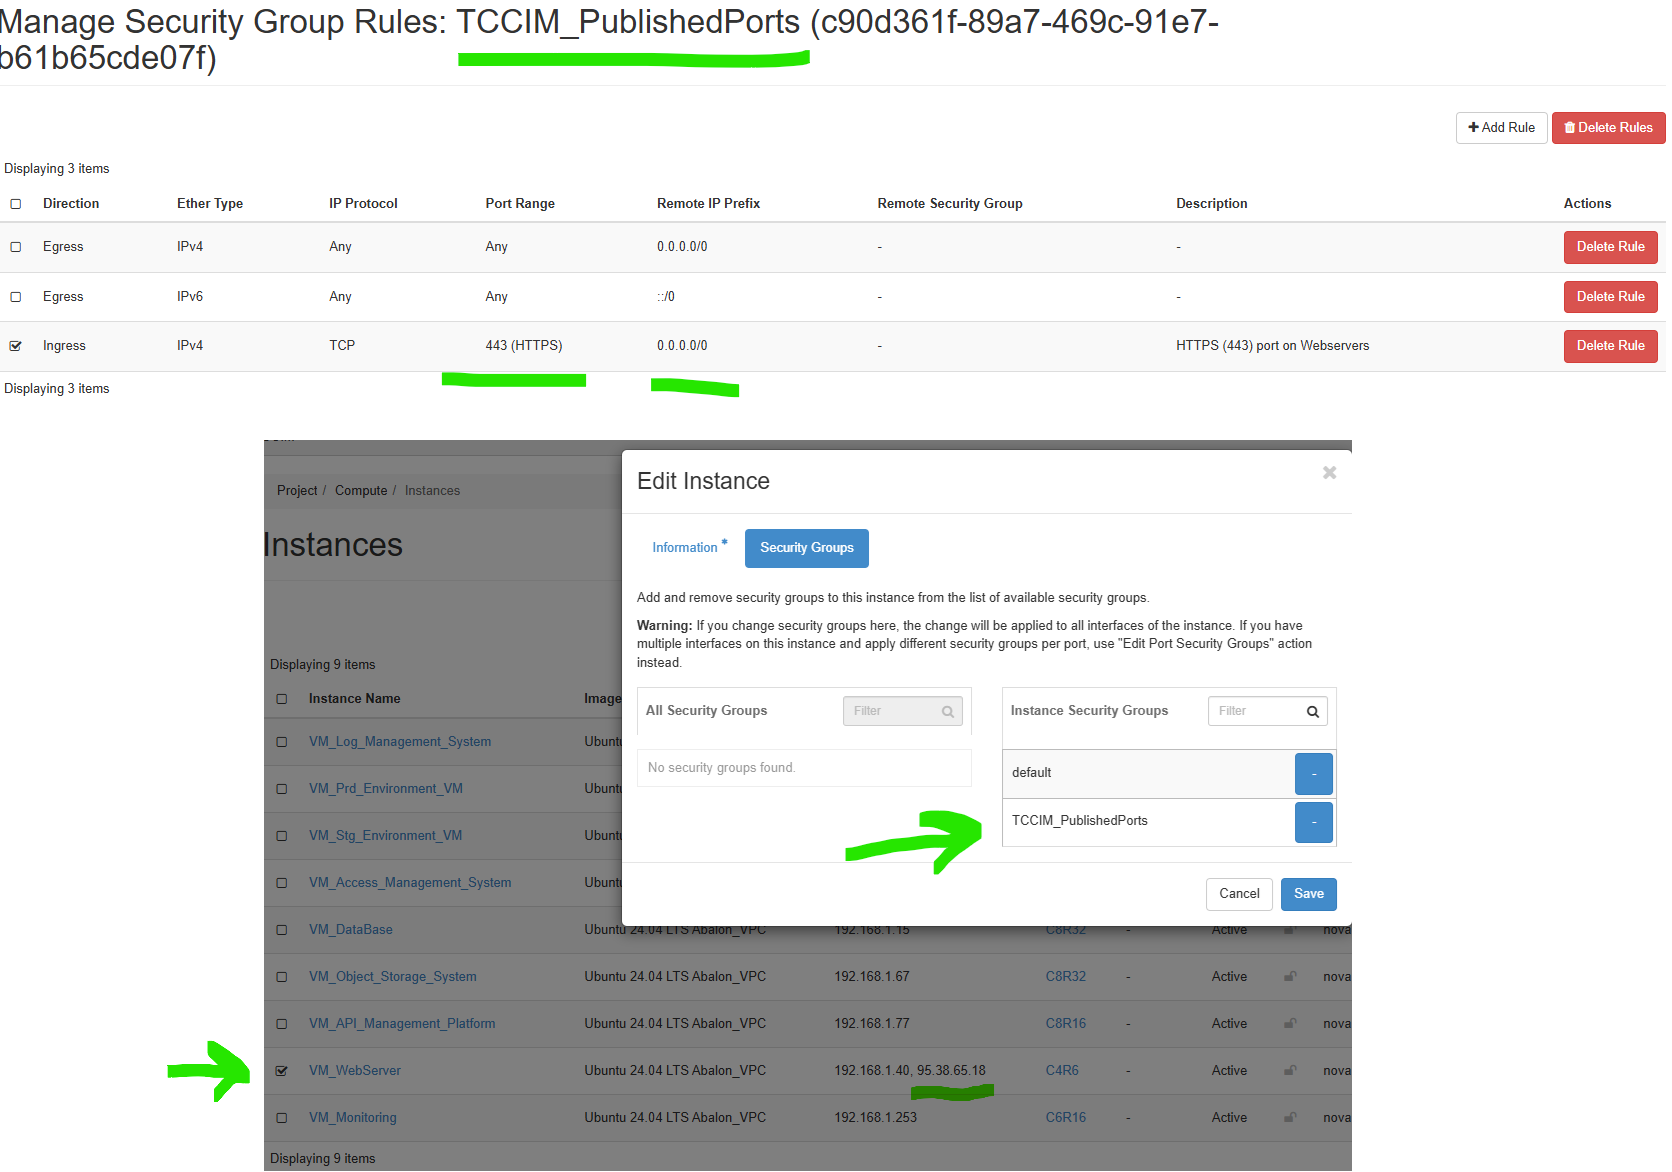Remove TCCIM_PublishedPorts group with minus button
1672x1172 pixels.
(x=1313, y=822)
